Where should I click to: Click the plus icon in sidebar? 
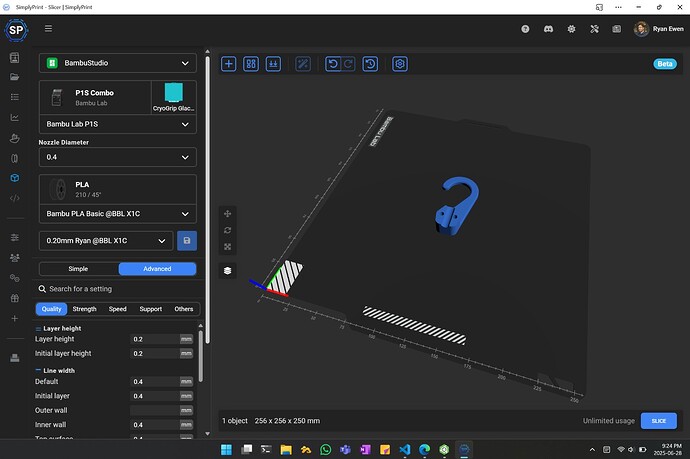pos(15,318)
